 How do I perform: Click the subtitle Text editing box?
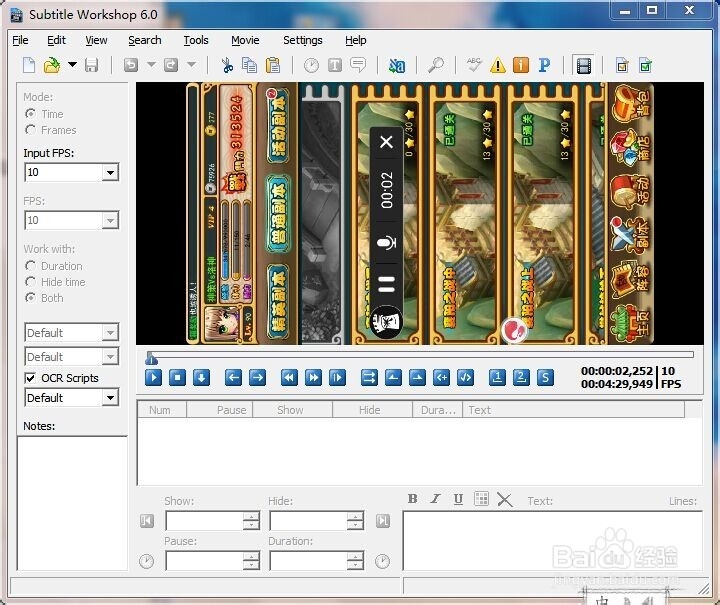click(x=552, y=541)
